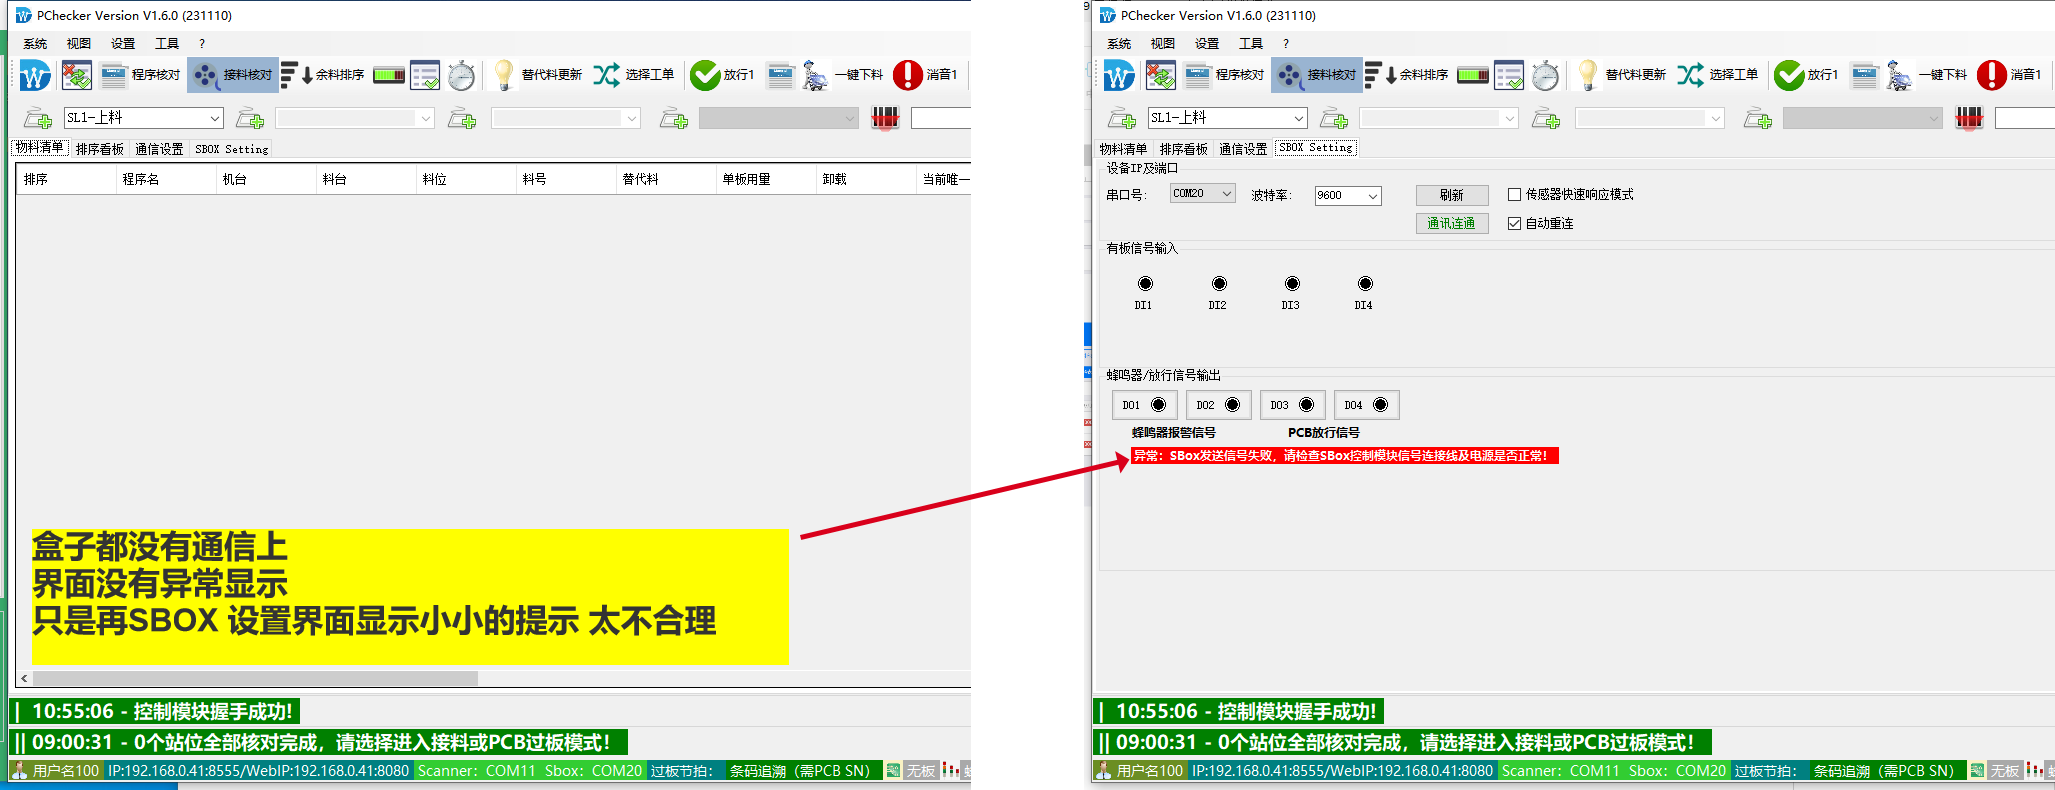Click 替代料更新 light bulb icon in left window
The height and width of the screenshot is (790, 2055).
pos(504,75)
